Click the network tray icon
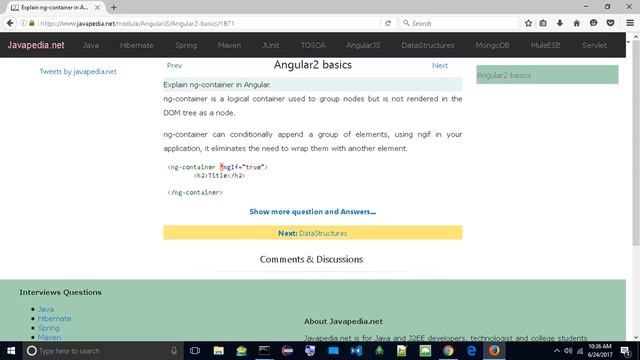Image resolution: width=640 pixels, height=360 pixels. tap(580, 351)
